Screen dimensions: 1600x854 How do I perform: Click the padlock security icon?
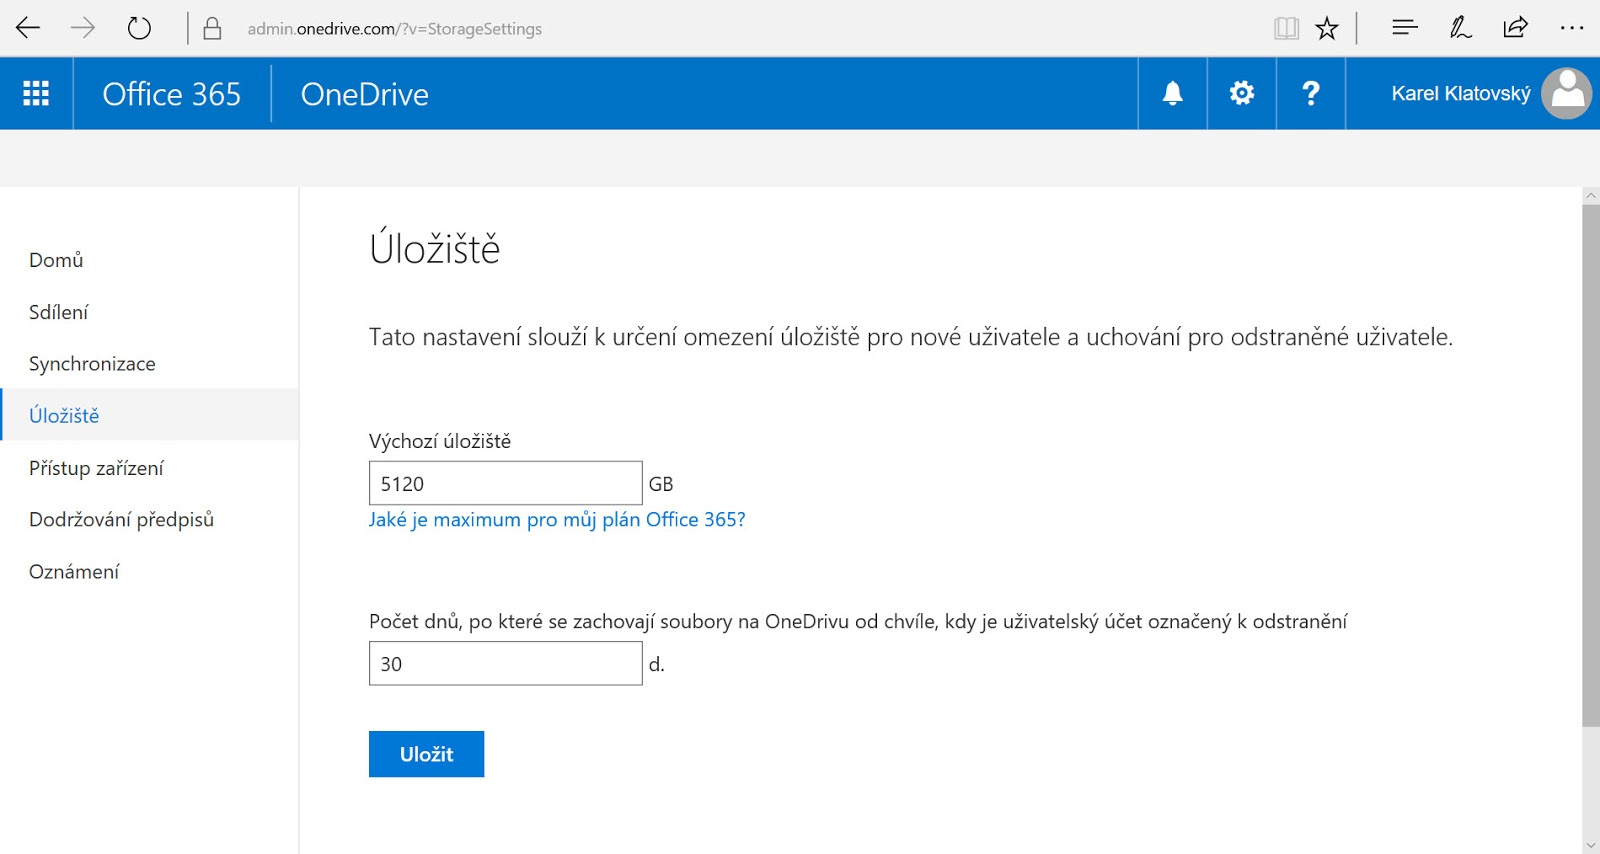(x=212, y=28)
